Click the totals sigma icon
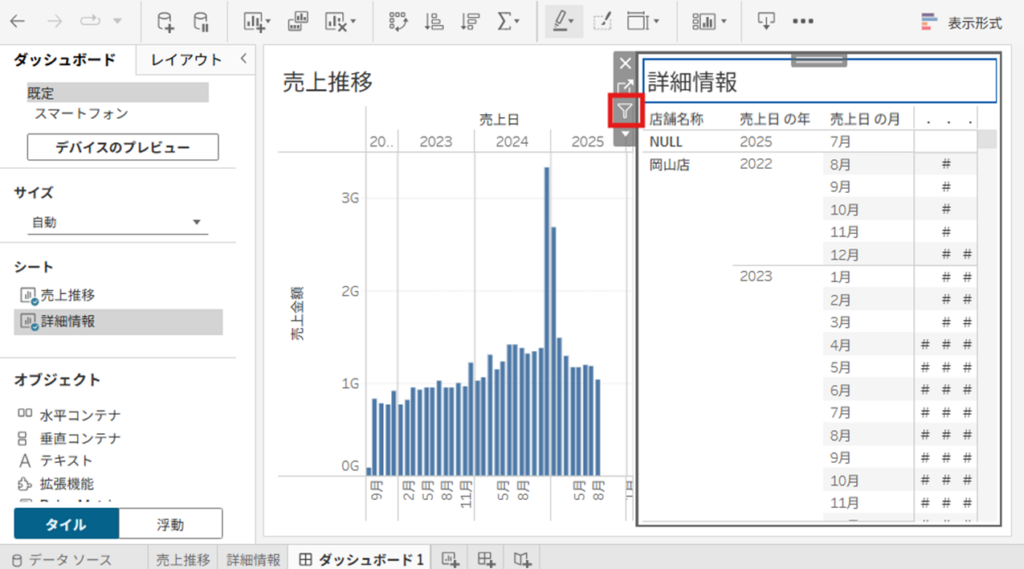The width and height of the screenshot is (1024, 569). point(504,22)
